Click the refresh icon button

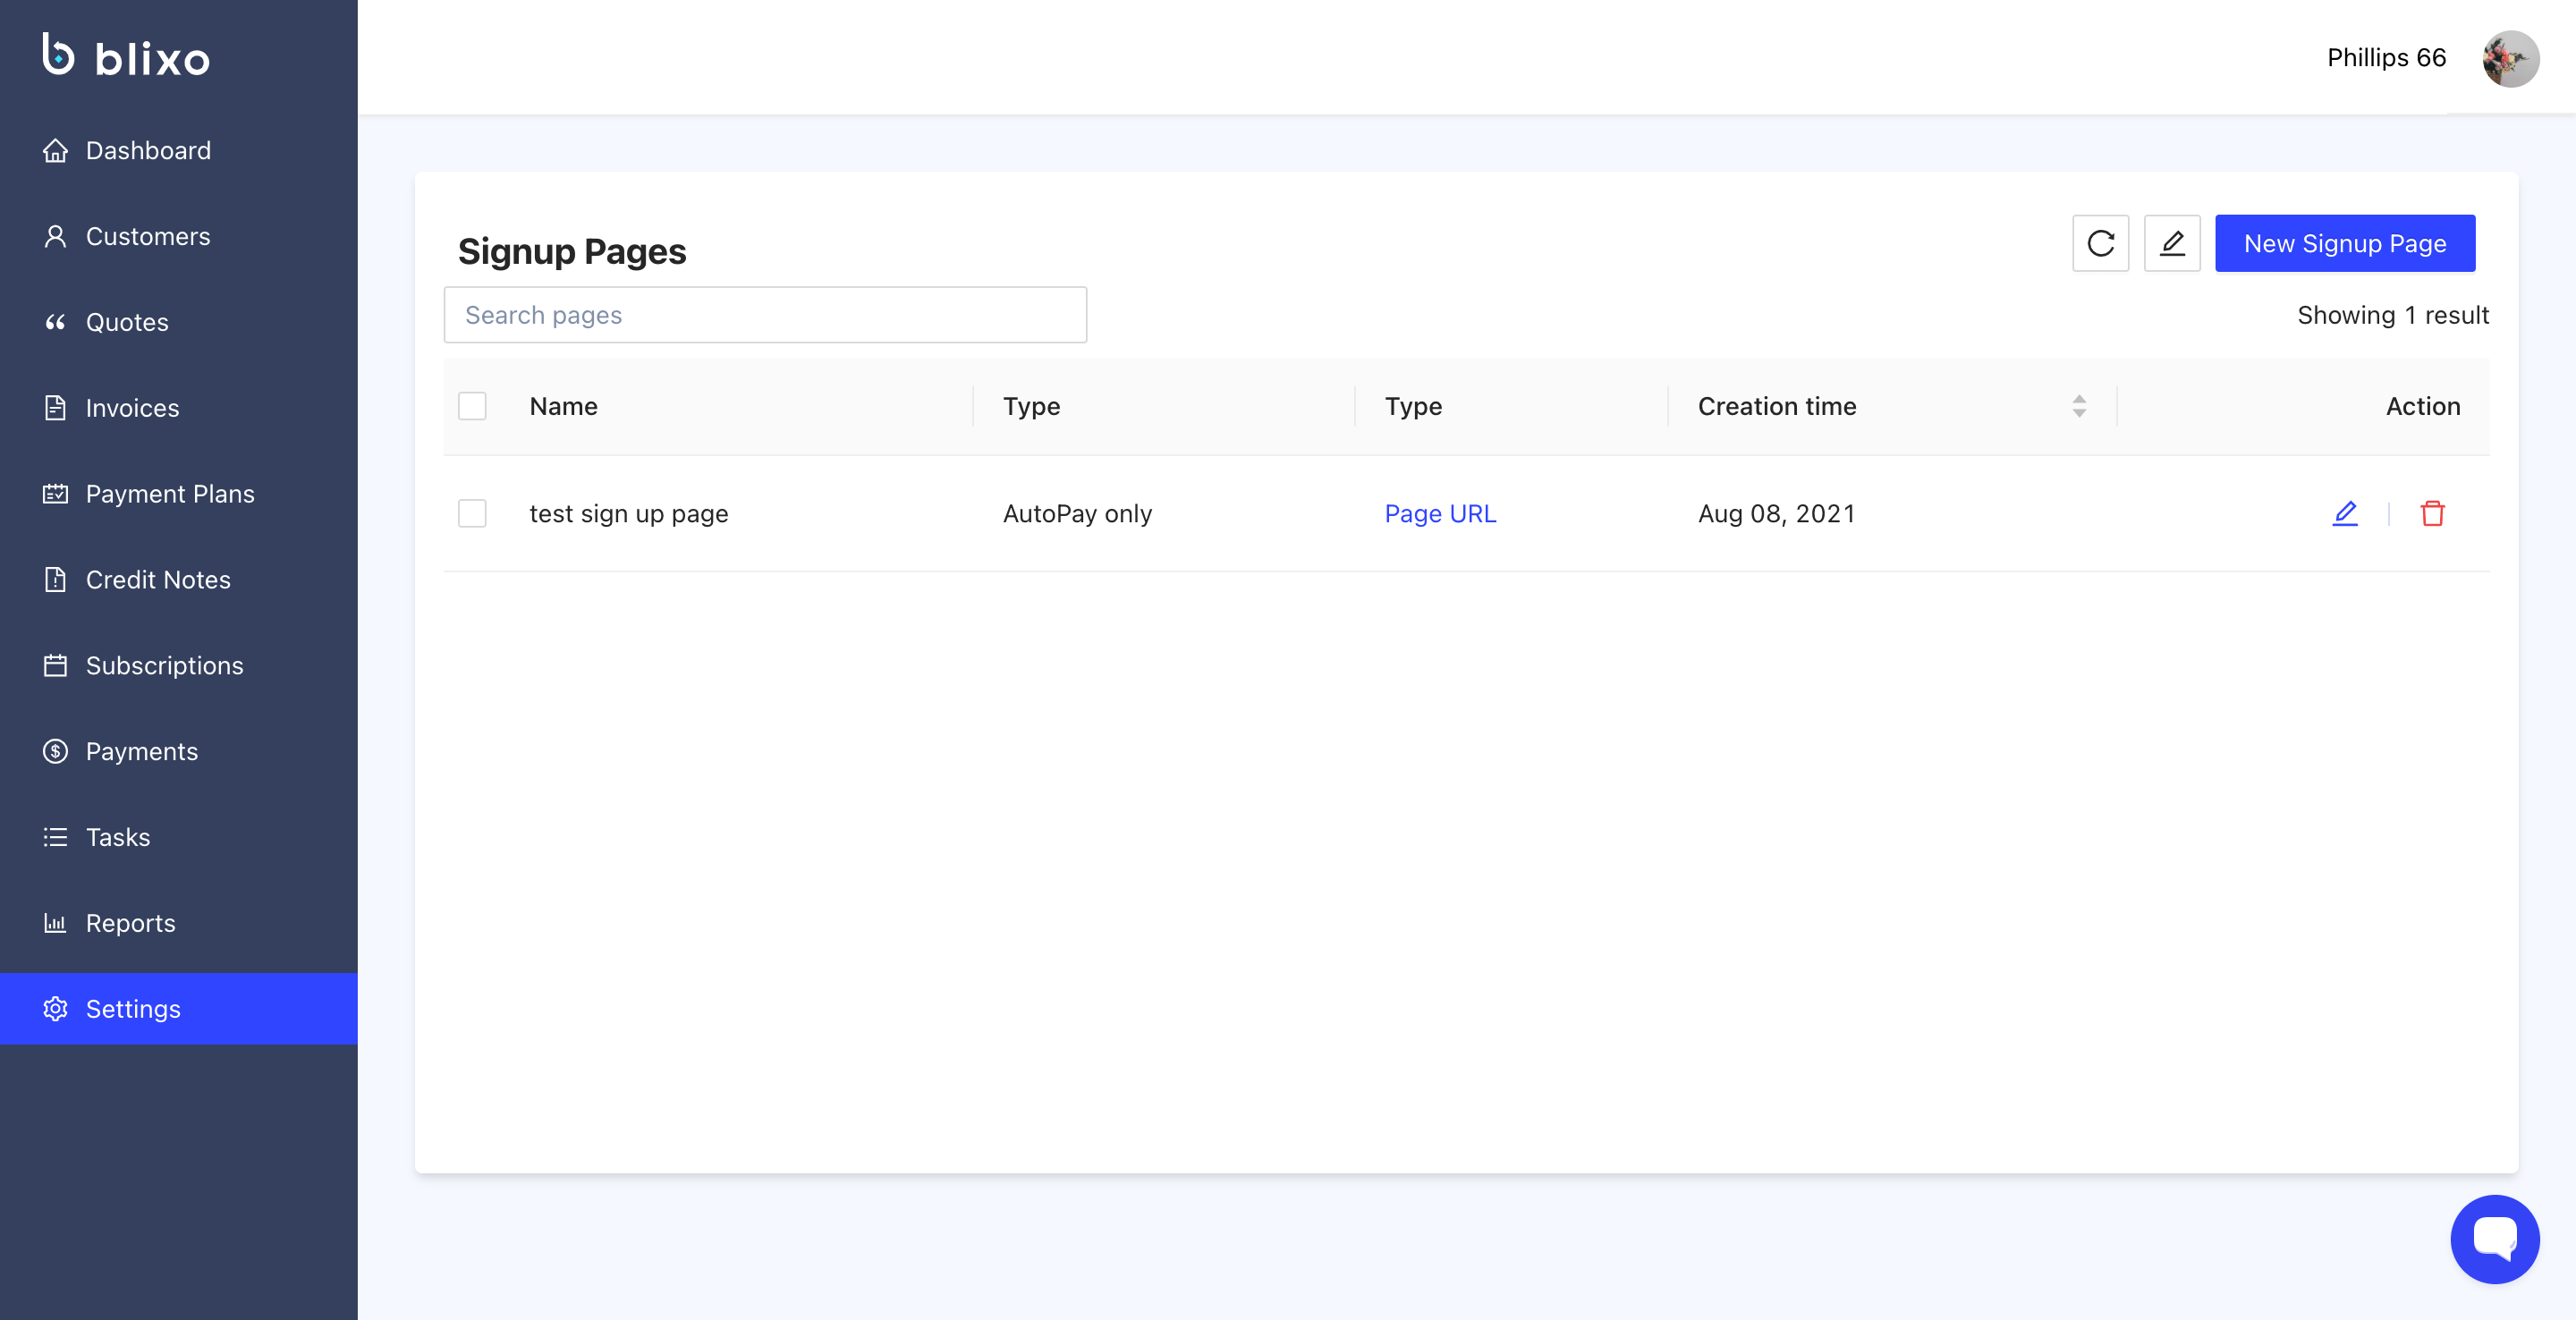click(2100, 243)
